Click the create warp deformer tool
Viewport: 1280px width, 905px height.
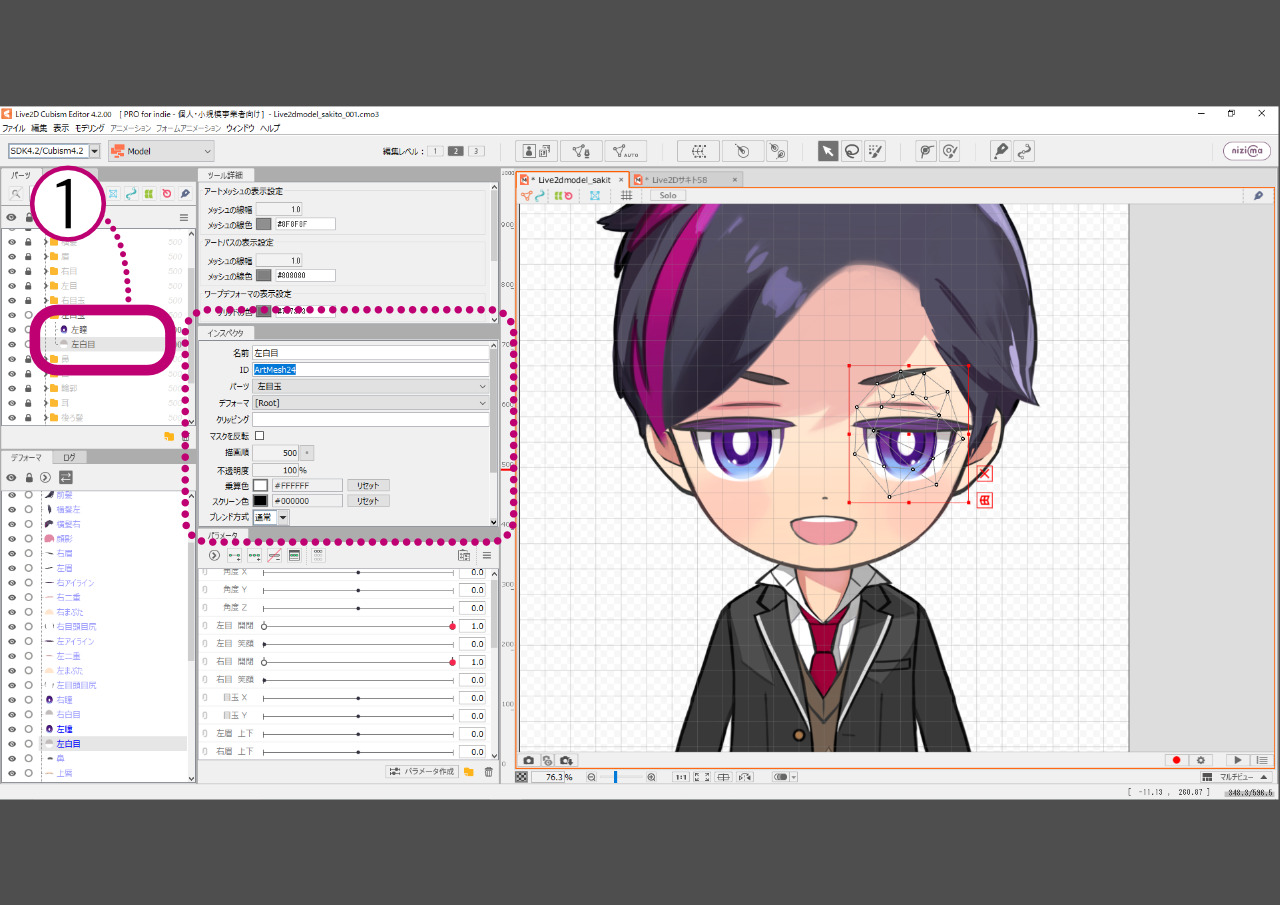point(698,151)
